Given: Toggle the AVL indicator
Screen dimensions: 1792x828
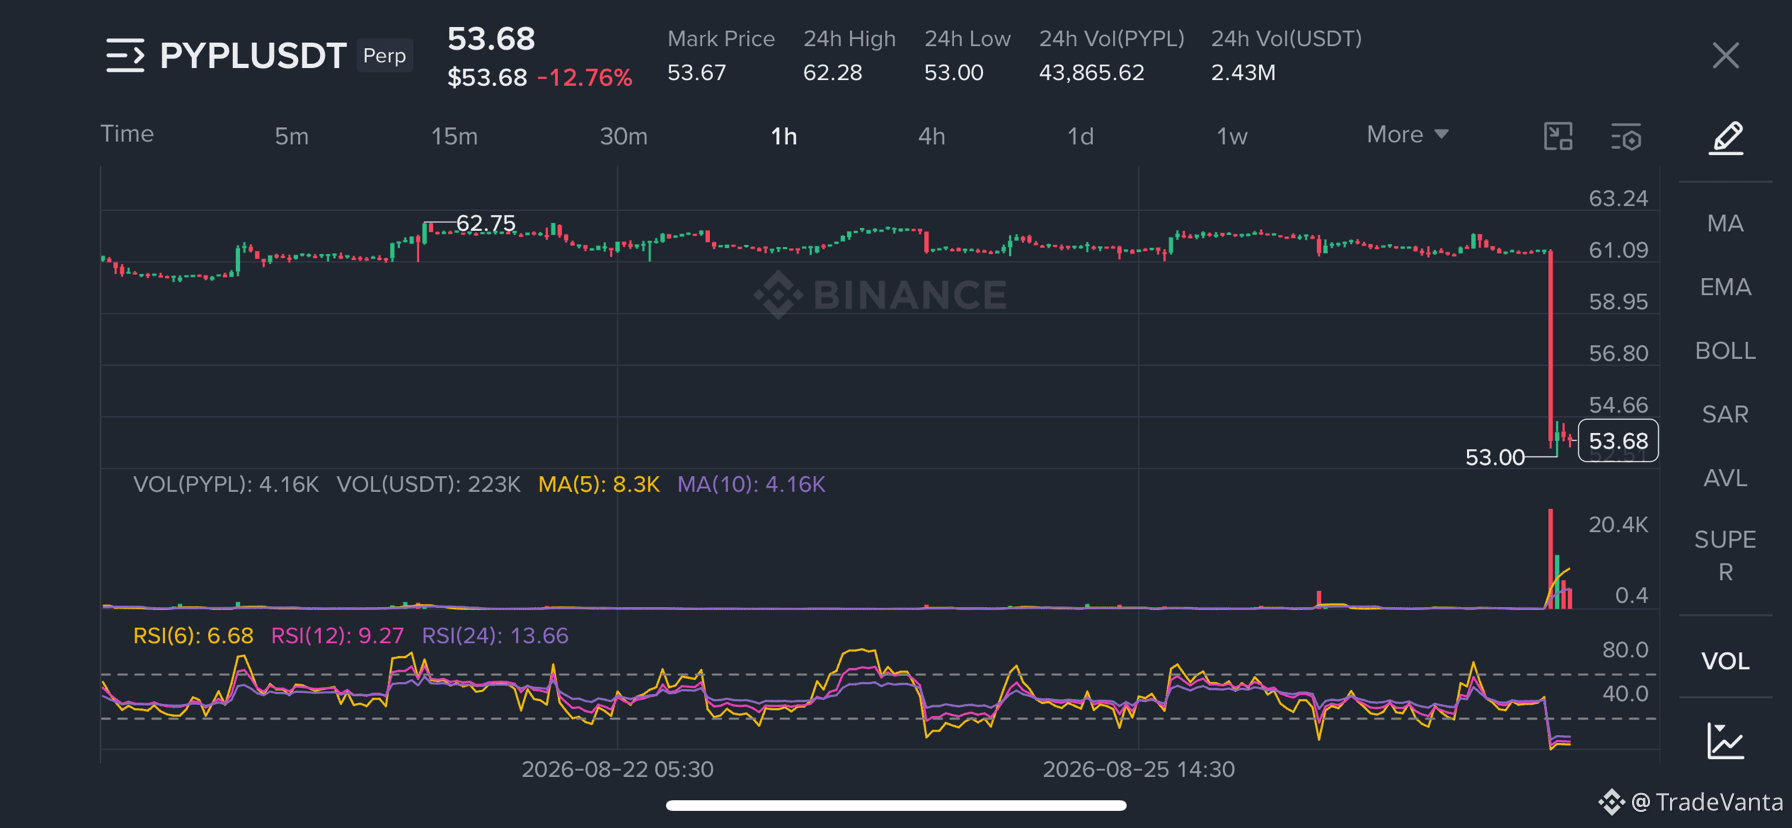Looking at the screenshot, I should click(x=1725, y=478).
